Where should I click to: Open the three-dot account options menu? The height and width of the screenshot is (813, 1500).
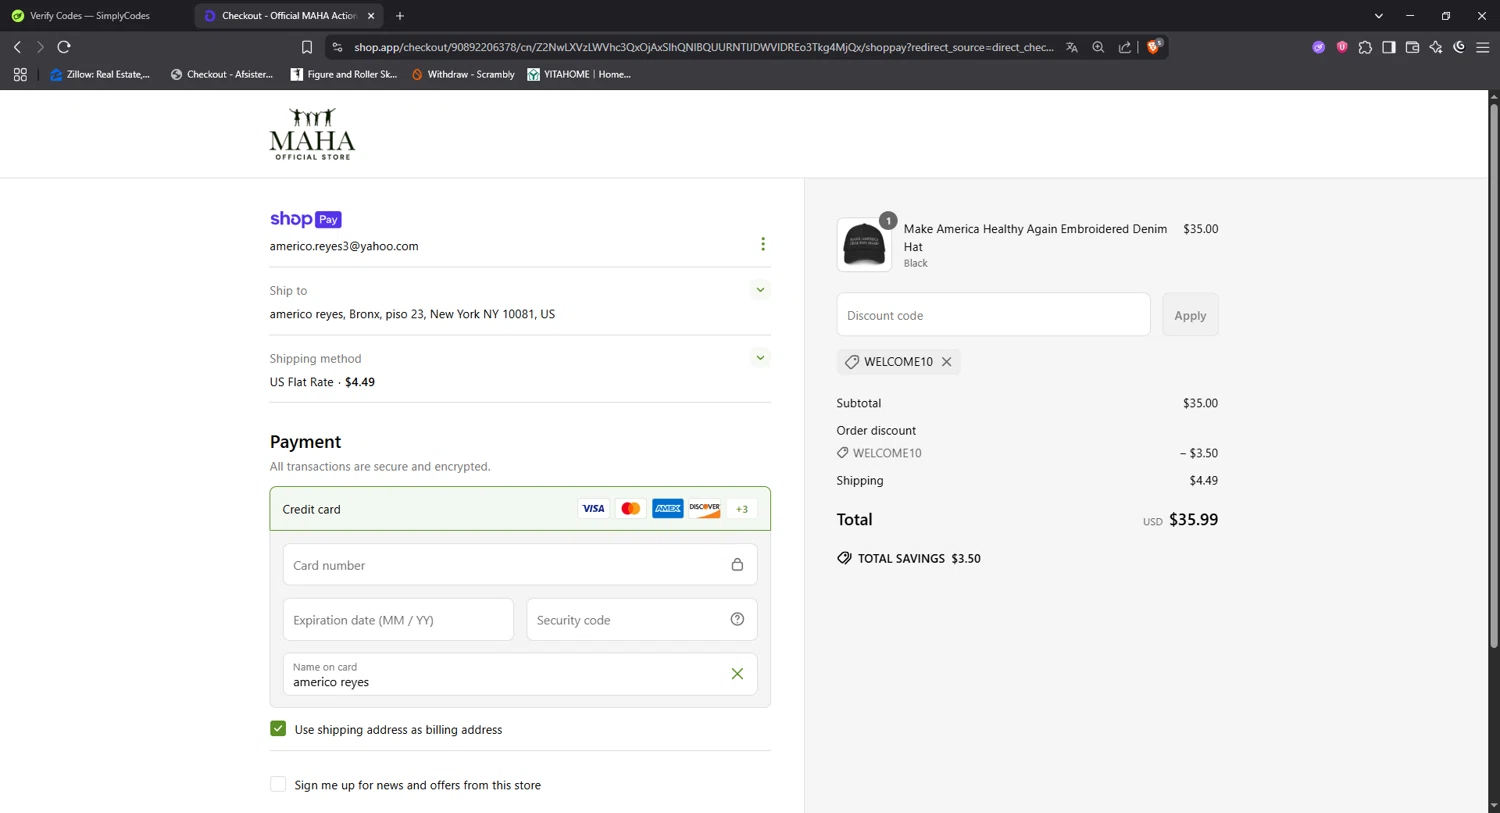[763, 244]
